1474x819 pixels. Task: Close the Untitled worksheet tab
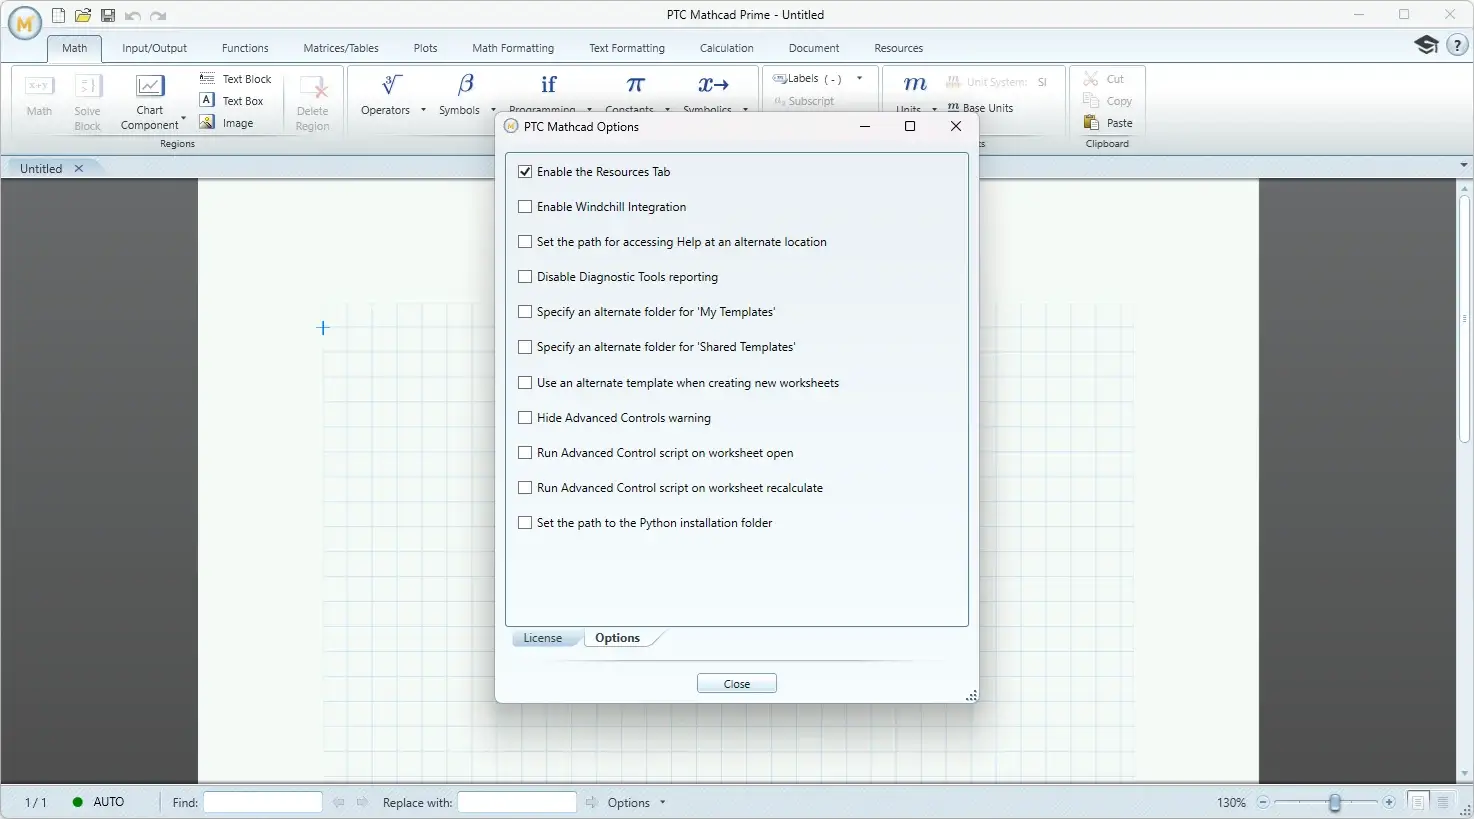79,169
